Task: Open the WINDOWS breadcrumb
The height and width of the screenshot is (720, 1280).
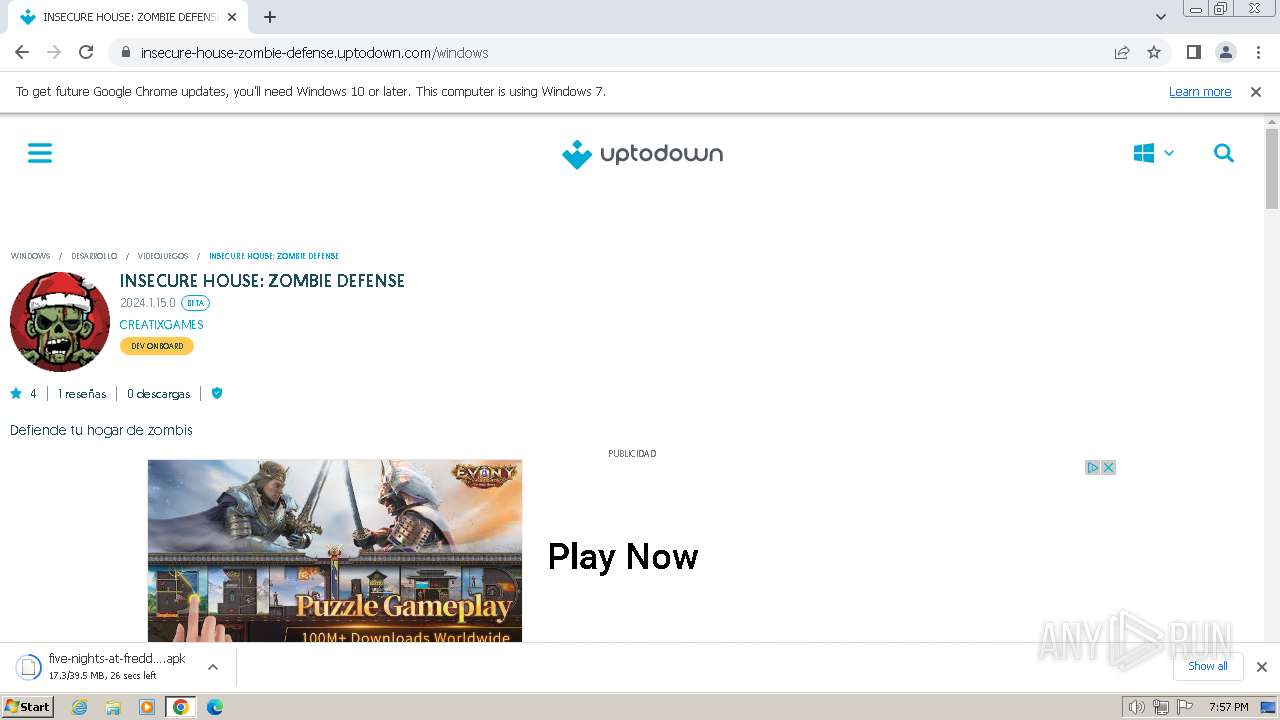Action: (x=30, y=256)
